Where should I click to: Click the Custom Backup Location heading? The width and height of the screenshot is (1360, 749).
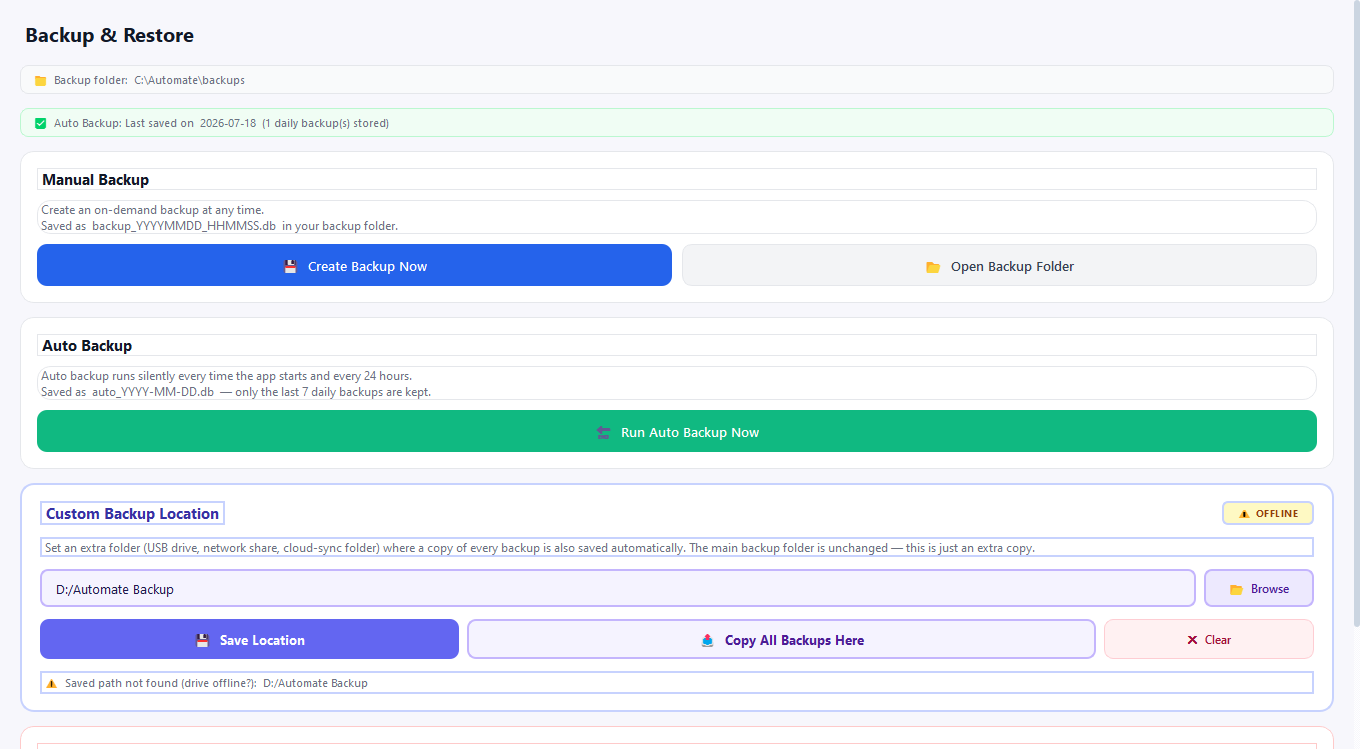click(132, 514)
